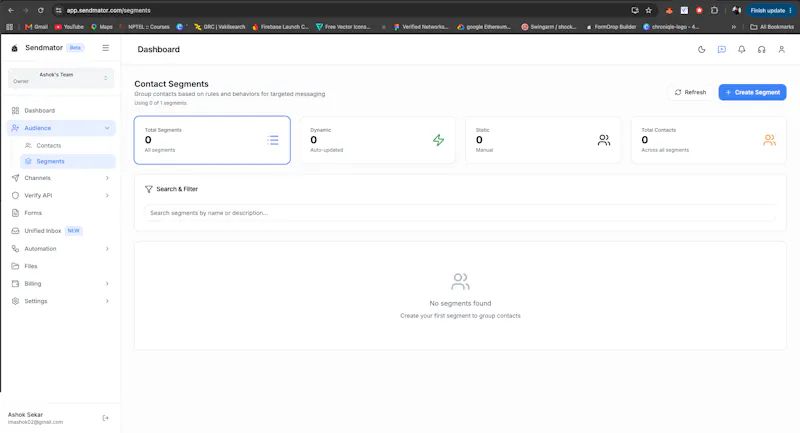Click the Contact Segments heading
This screenshot has width=800, height=433.
pos(171,84)
